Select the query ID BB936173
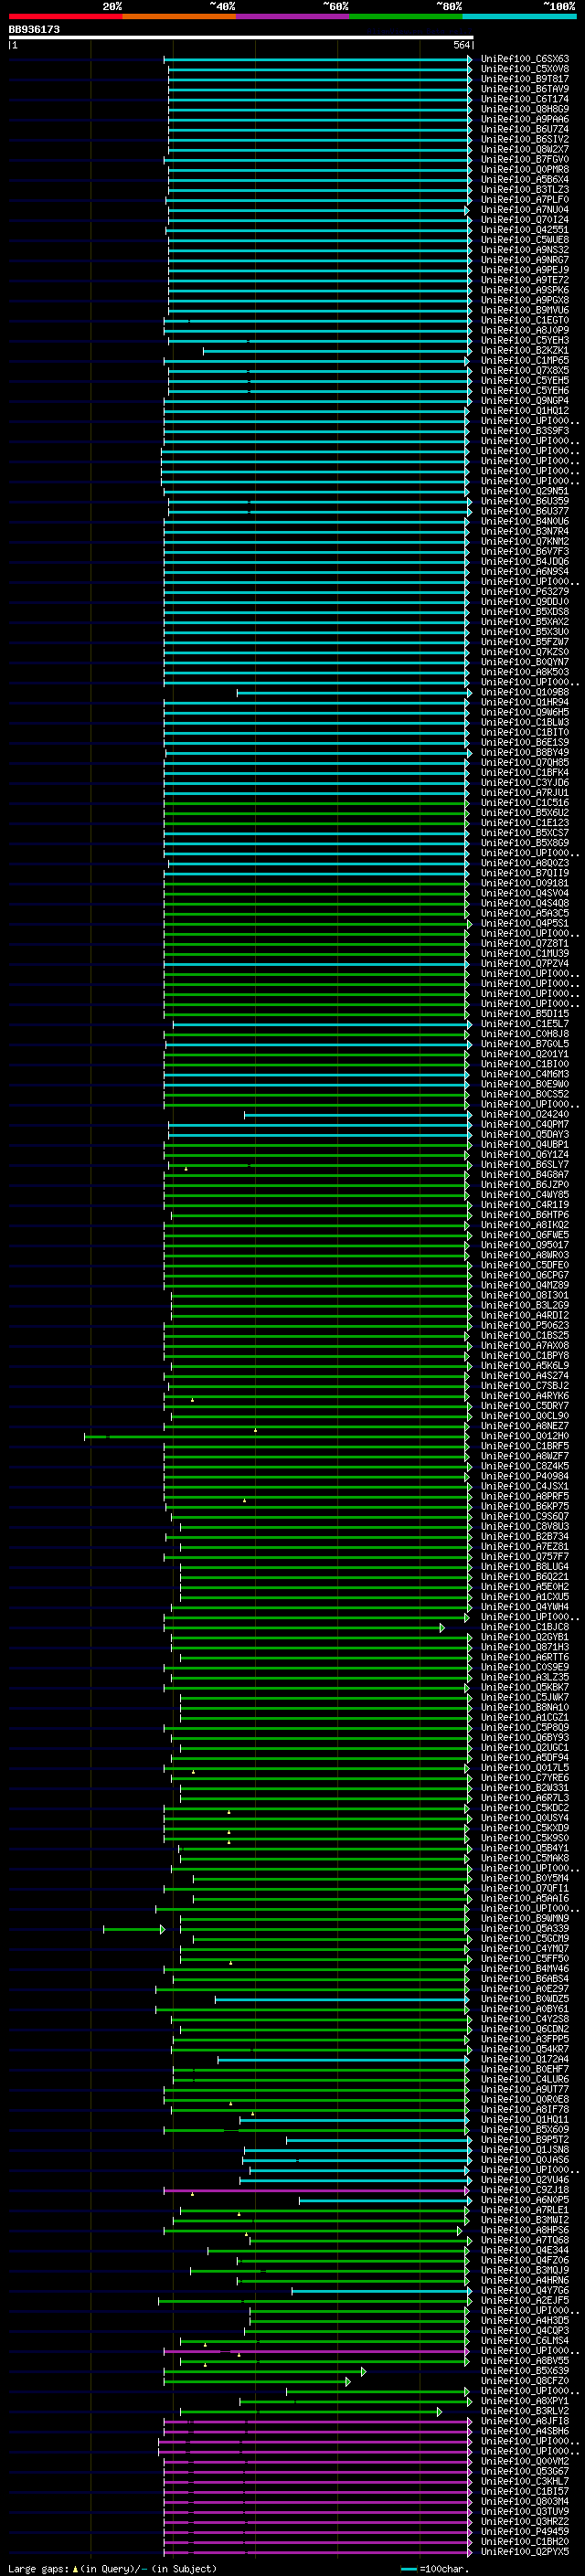The height and width of the screenshot is (2576, 585). 34,29
